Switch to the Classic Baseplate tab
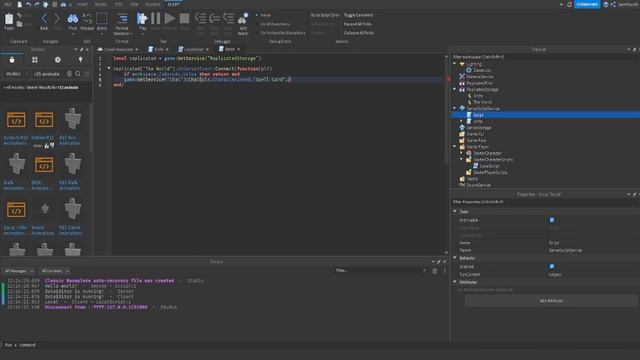640x360 pixels. coord(118,49)
